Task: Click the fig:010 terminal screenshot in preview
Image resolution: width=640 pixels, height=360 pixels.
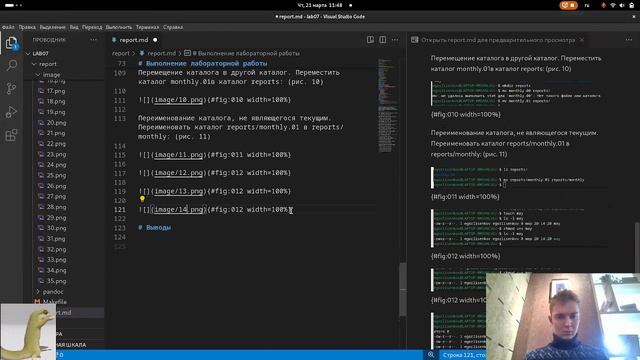Action: pyautogui.click(x=516, y=93)
